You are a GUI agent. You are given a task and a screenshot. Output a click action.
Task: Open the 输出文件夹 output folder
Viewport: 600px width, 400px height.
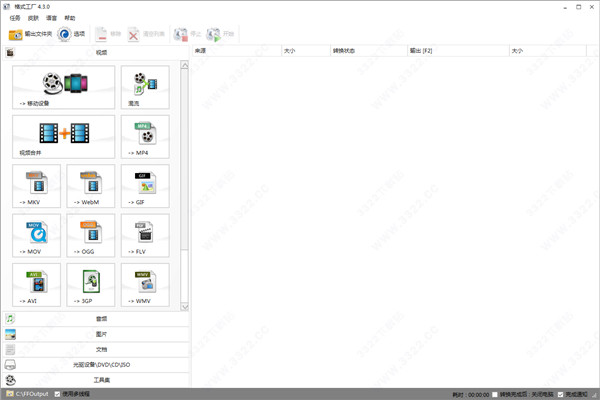point(30,34)
